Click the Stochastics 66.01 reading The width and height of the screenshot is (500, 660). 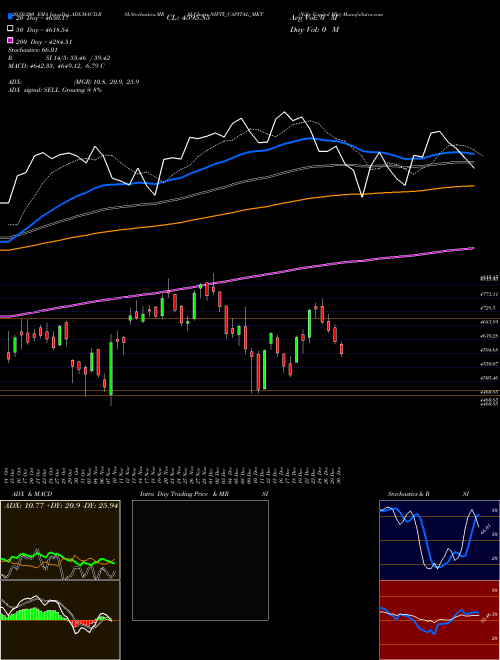tap(32, 50)
